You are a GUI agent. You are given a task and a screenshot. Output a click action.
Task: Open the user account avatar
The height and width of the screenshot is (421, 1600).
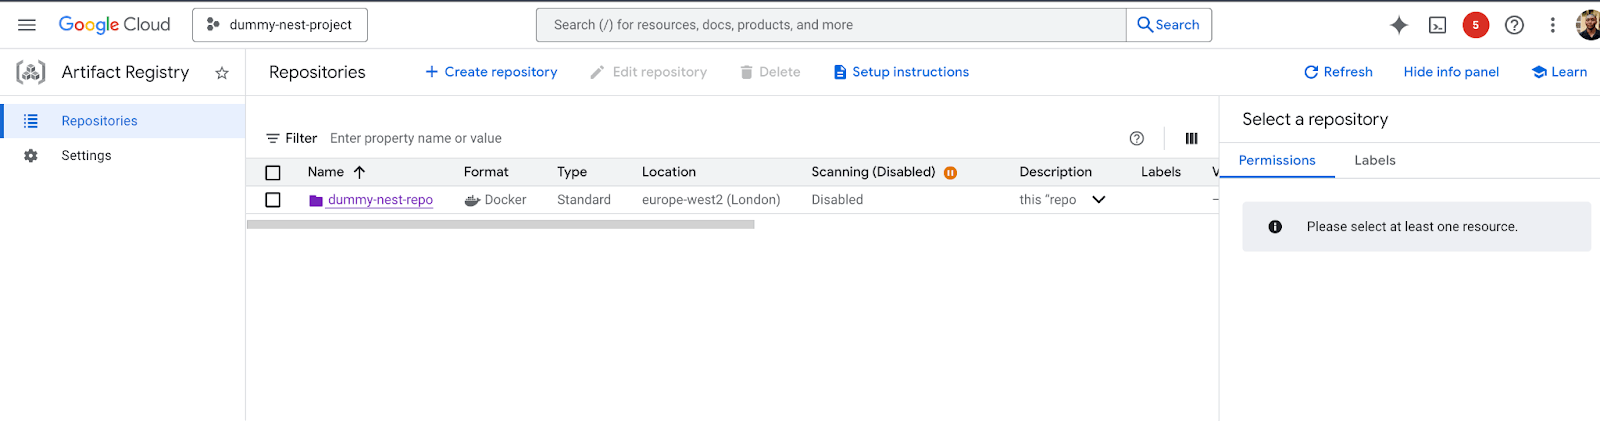[x=1588, y=25]
